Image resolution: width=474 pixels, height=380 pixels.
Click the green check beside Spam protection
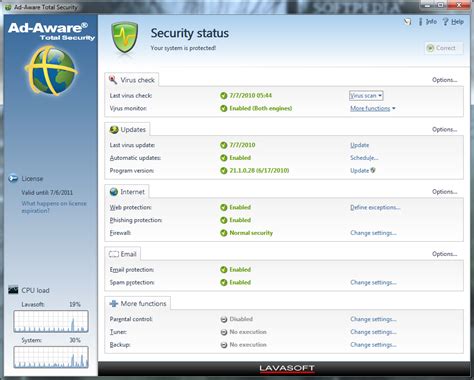[x=224, y=282]
